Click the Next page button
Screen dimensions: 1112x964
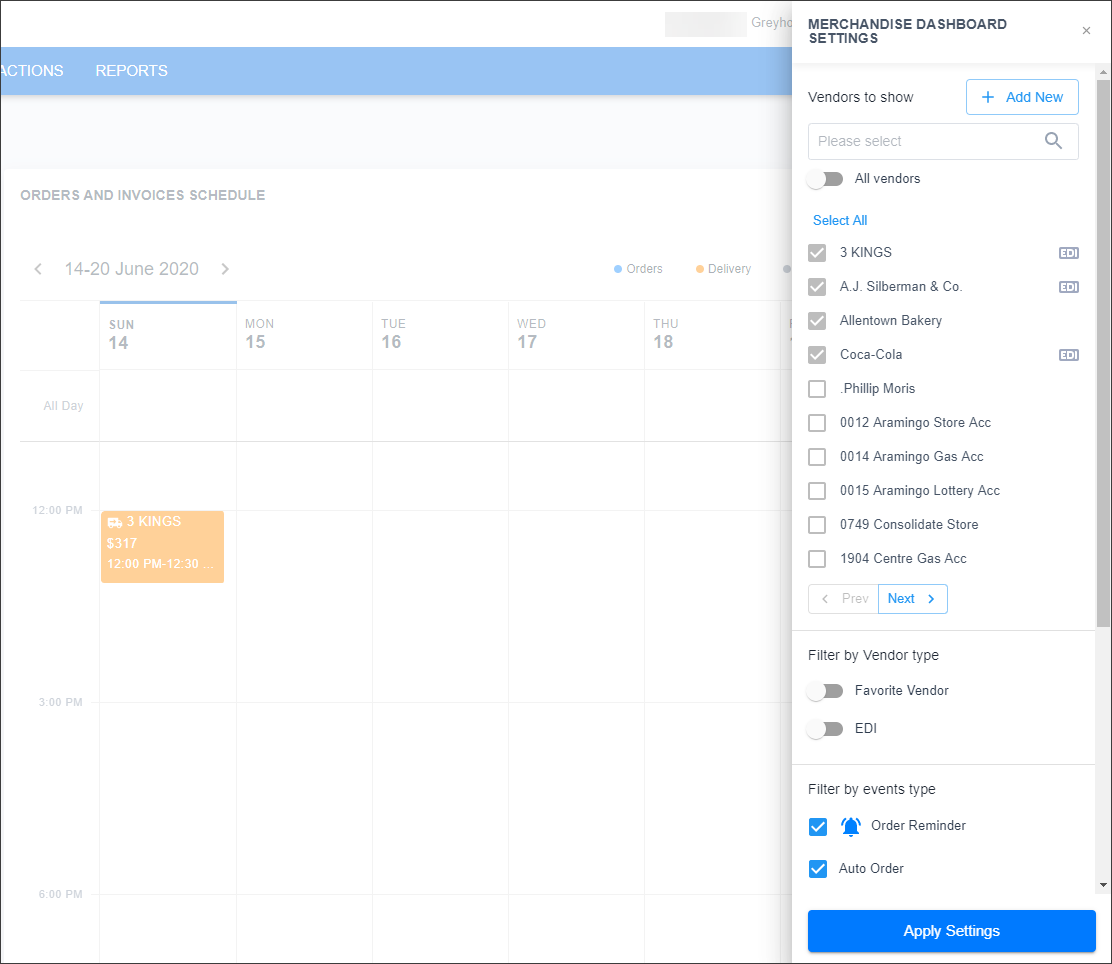pyautogui.click(x=912, y=599)
